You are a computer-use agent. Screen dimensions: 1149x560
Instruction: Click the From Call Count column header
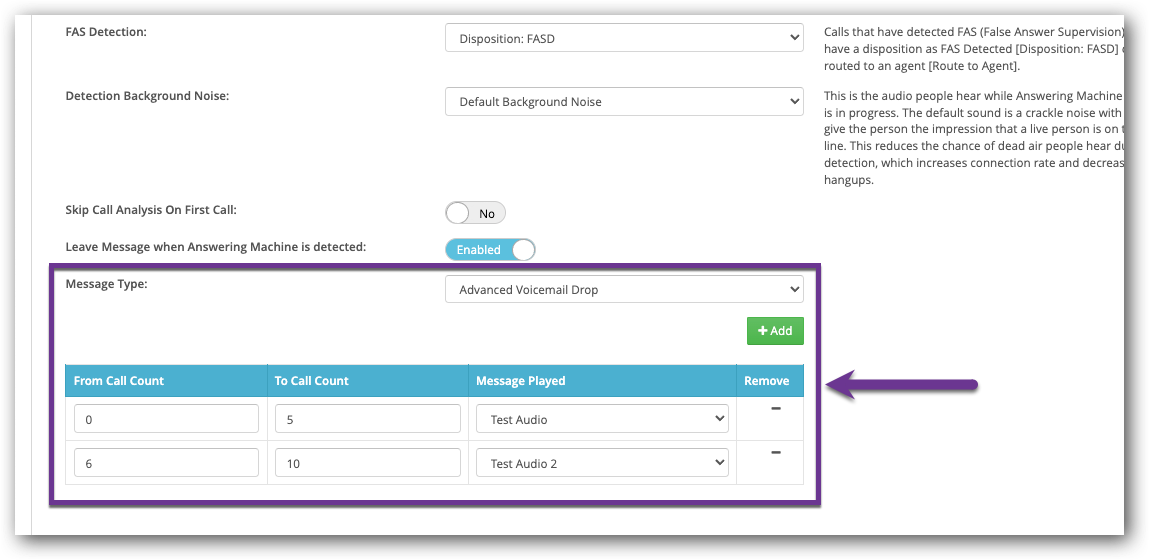pos(119,381)
